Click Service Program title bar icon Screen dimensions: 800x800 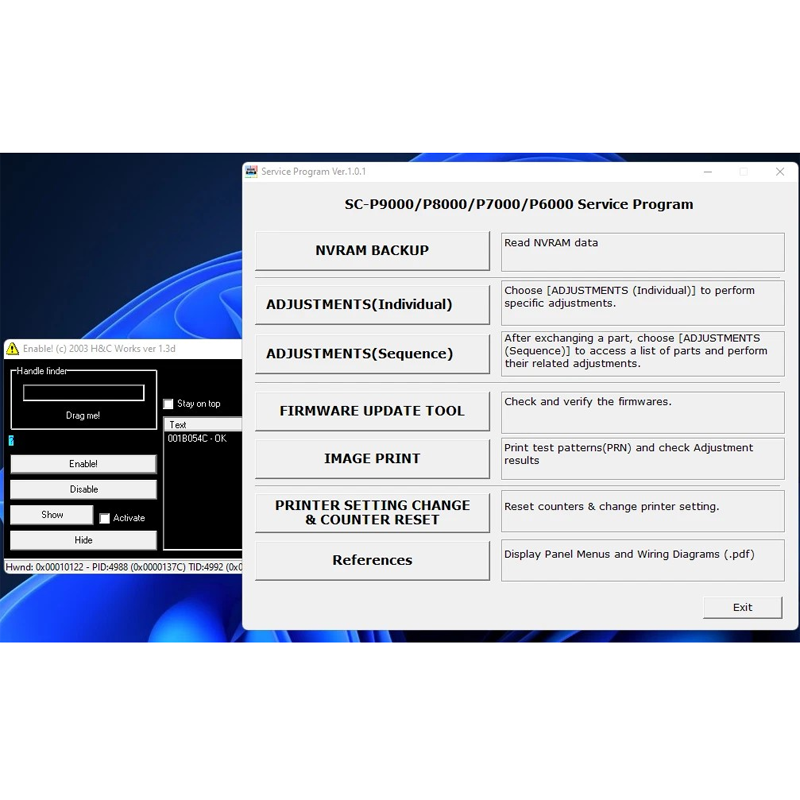click(x=251, y=171)
